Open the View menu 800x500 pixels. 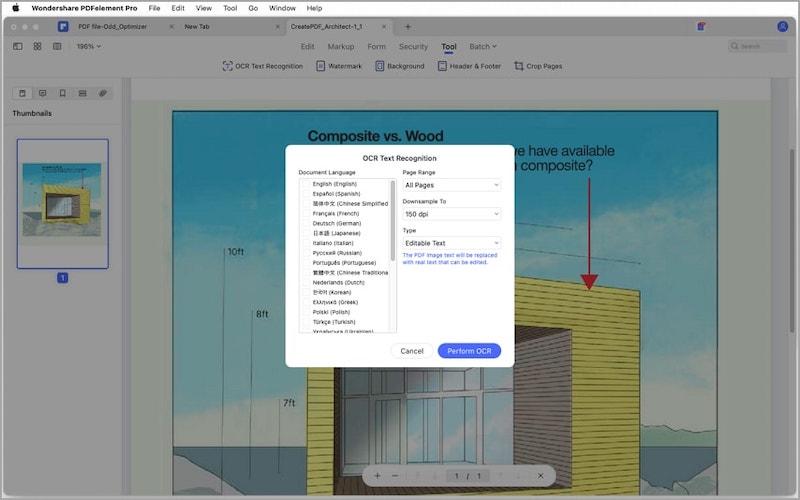point(204,8)
